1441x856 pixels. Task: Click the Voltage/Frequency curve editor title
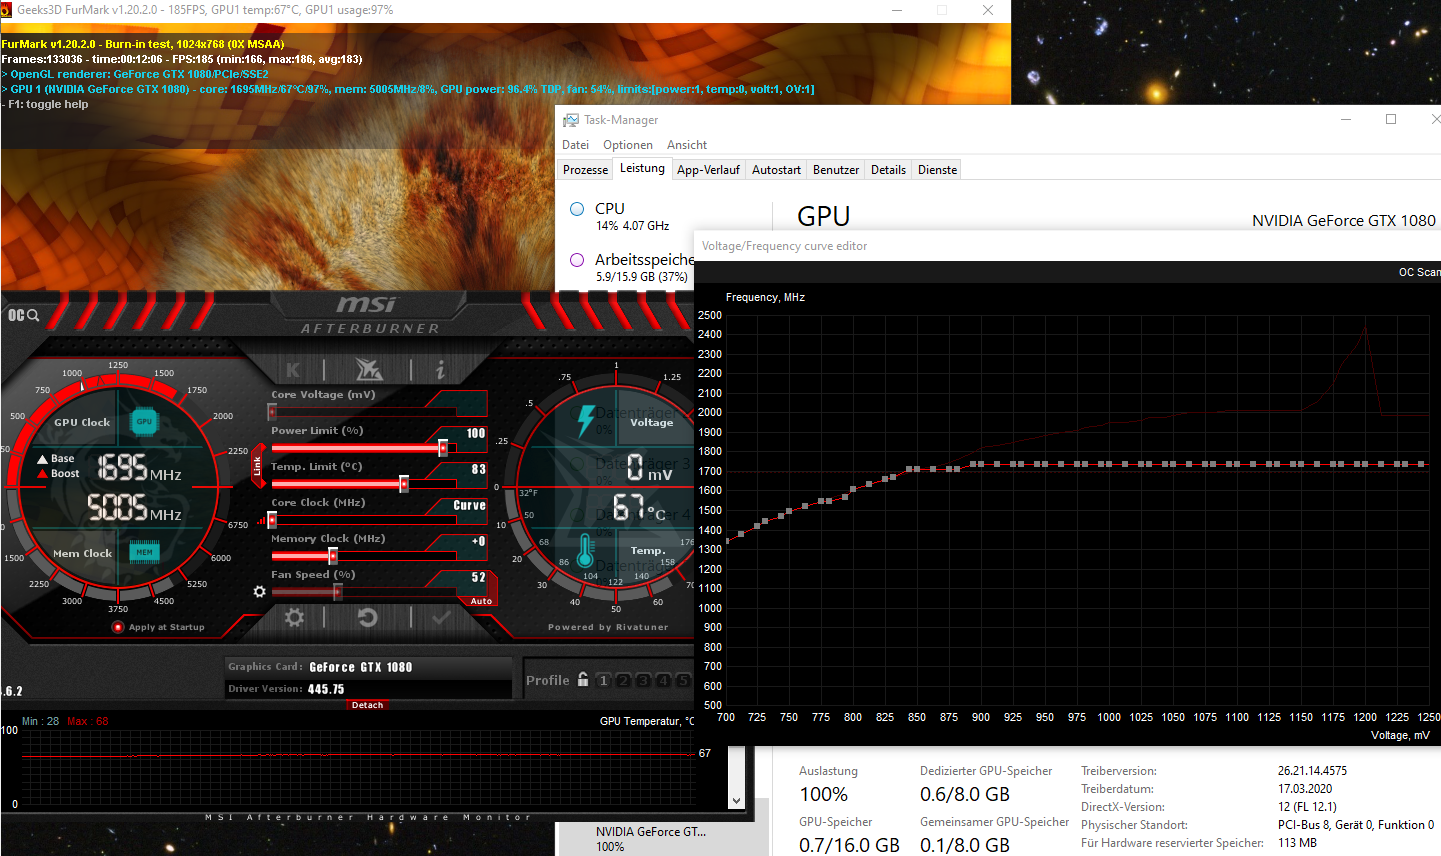point(785,246)
